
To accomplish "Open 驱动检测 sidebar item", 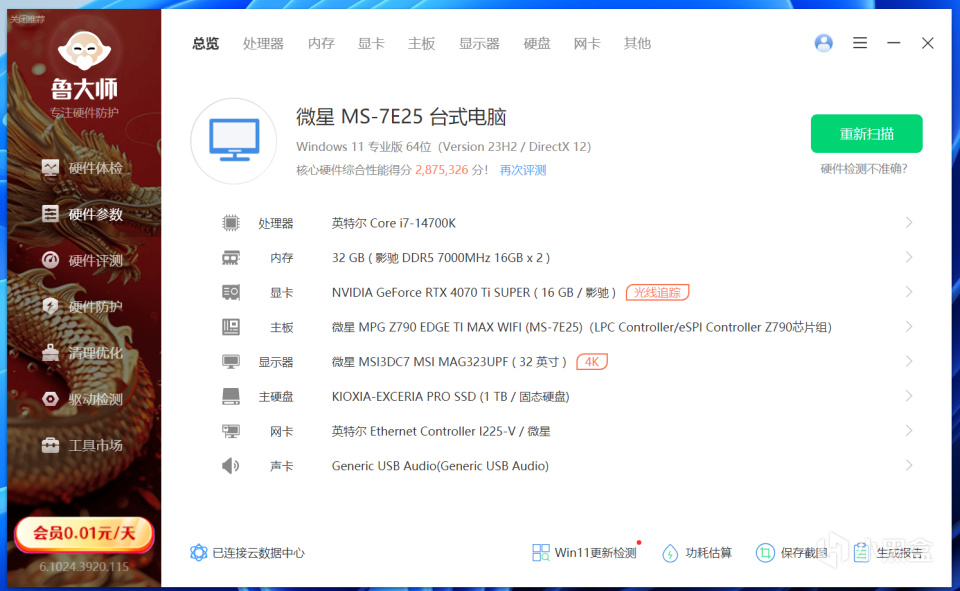I will 83,399.
